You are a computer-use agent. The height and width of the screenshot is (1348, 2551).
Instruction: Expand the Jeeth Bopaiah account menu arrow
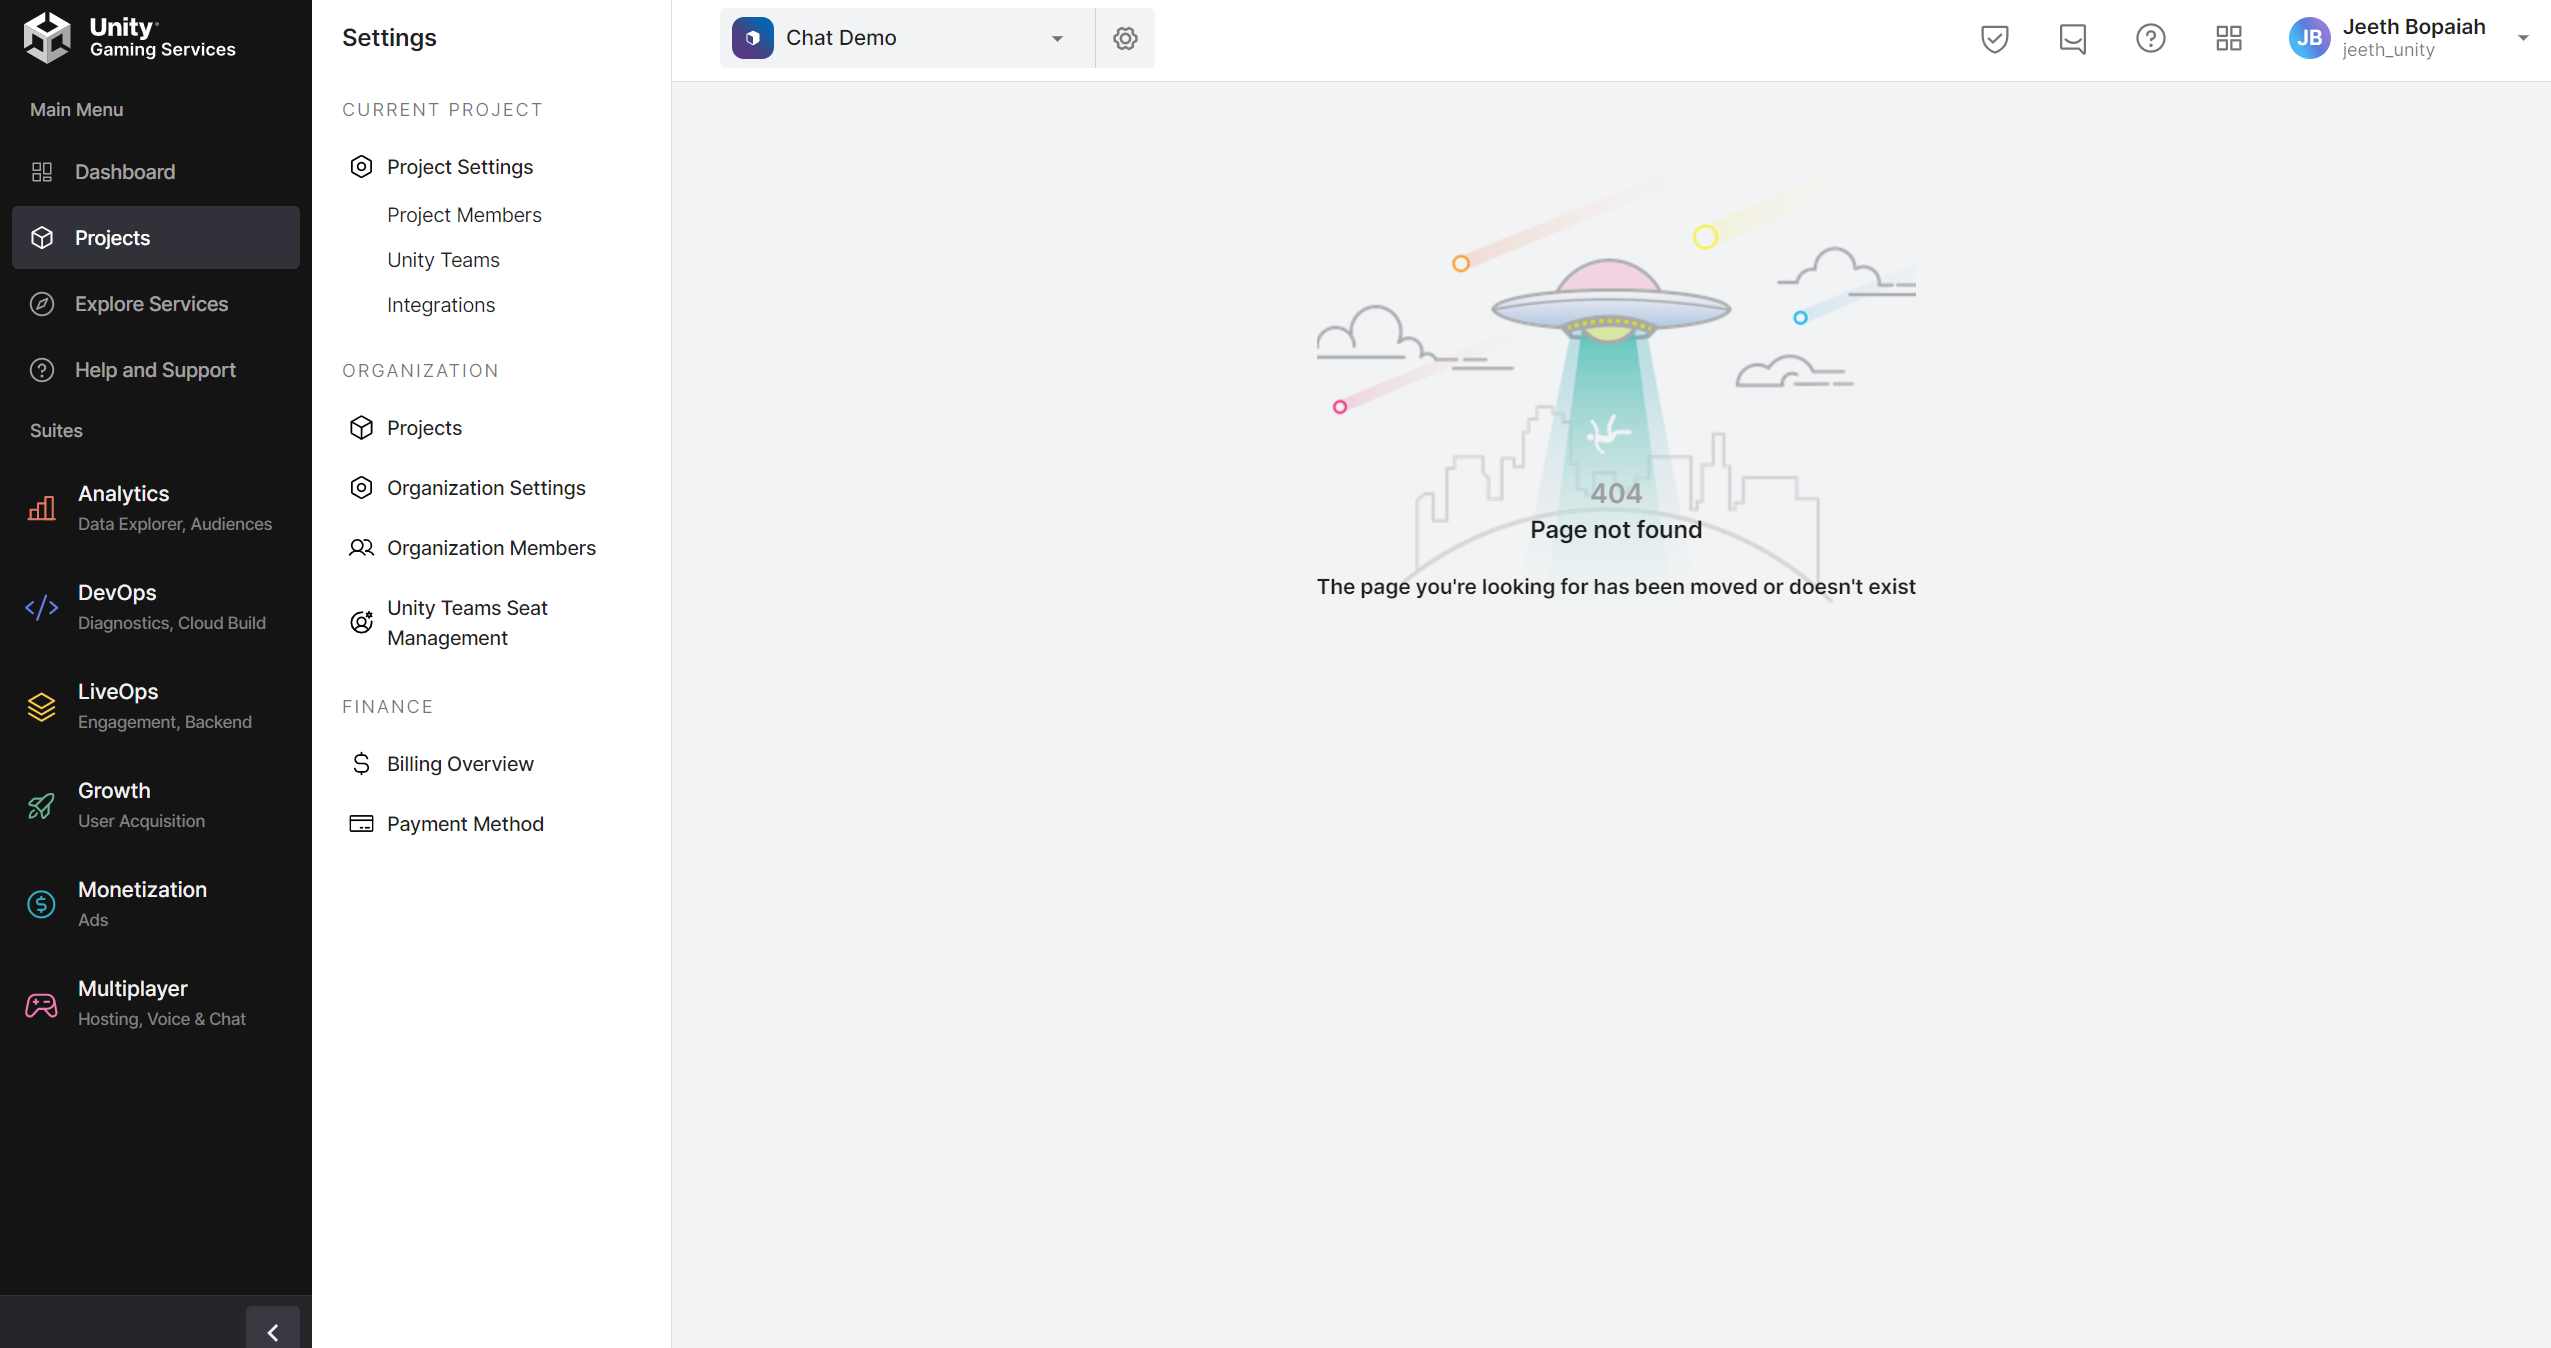[x=2523, y=38]
